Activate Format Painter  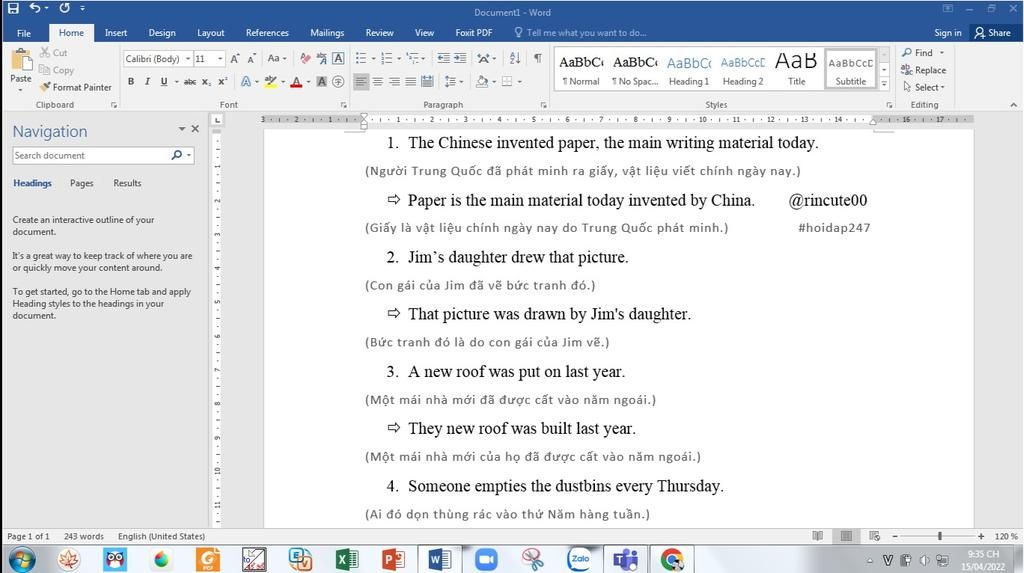click(x=75, y=87)
